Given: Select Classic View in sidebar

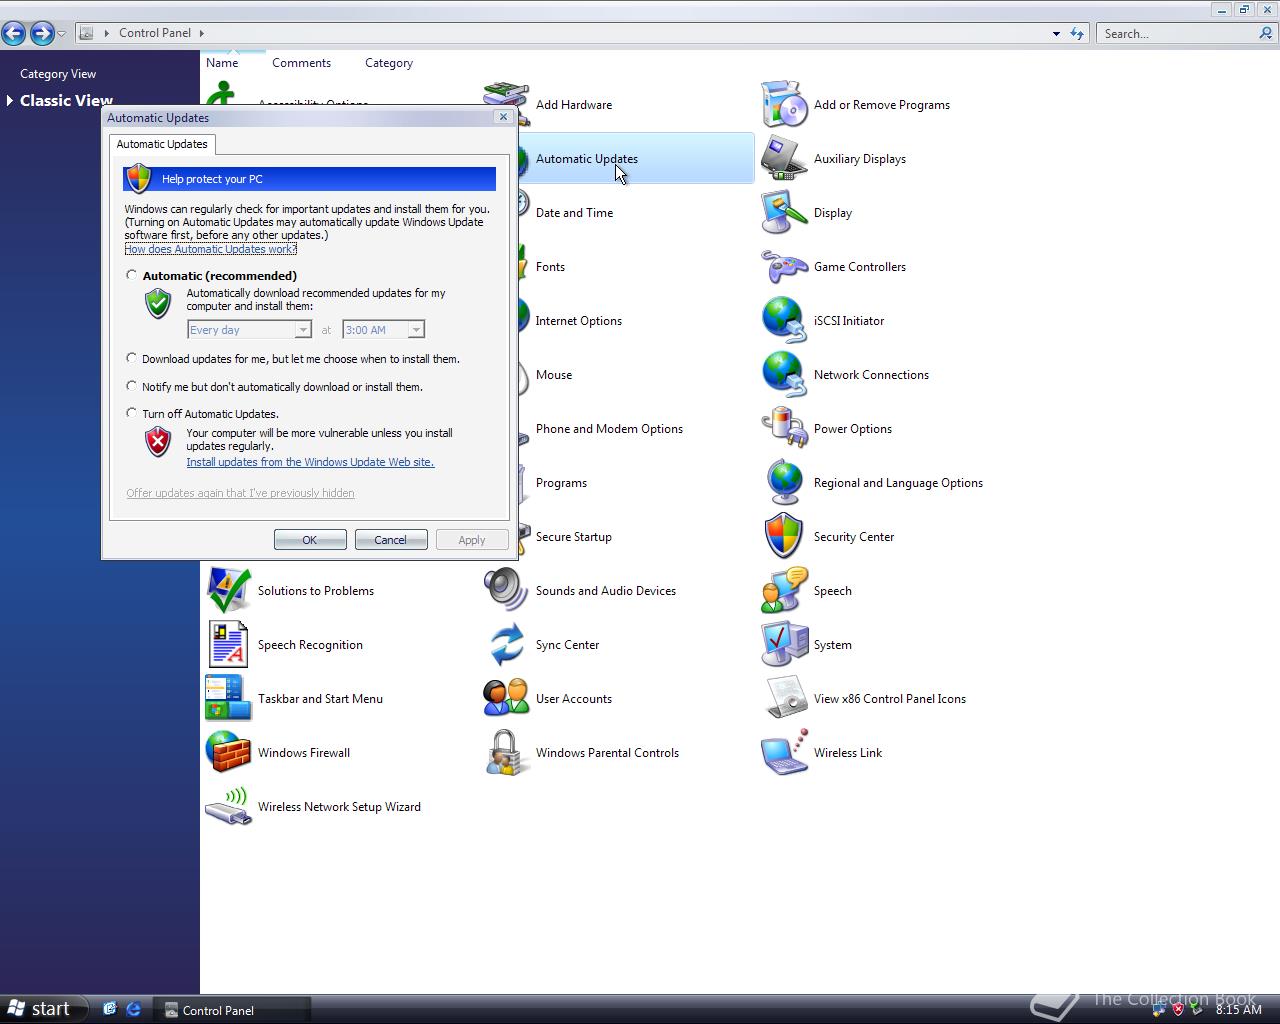Looking at the screenshot, I should click(66, 100).
